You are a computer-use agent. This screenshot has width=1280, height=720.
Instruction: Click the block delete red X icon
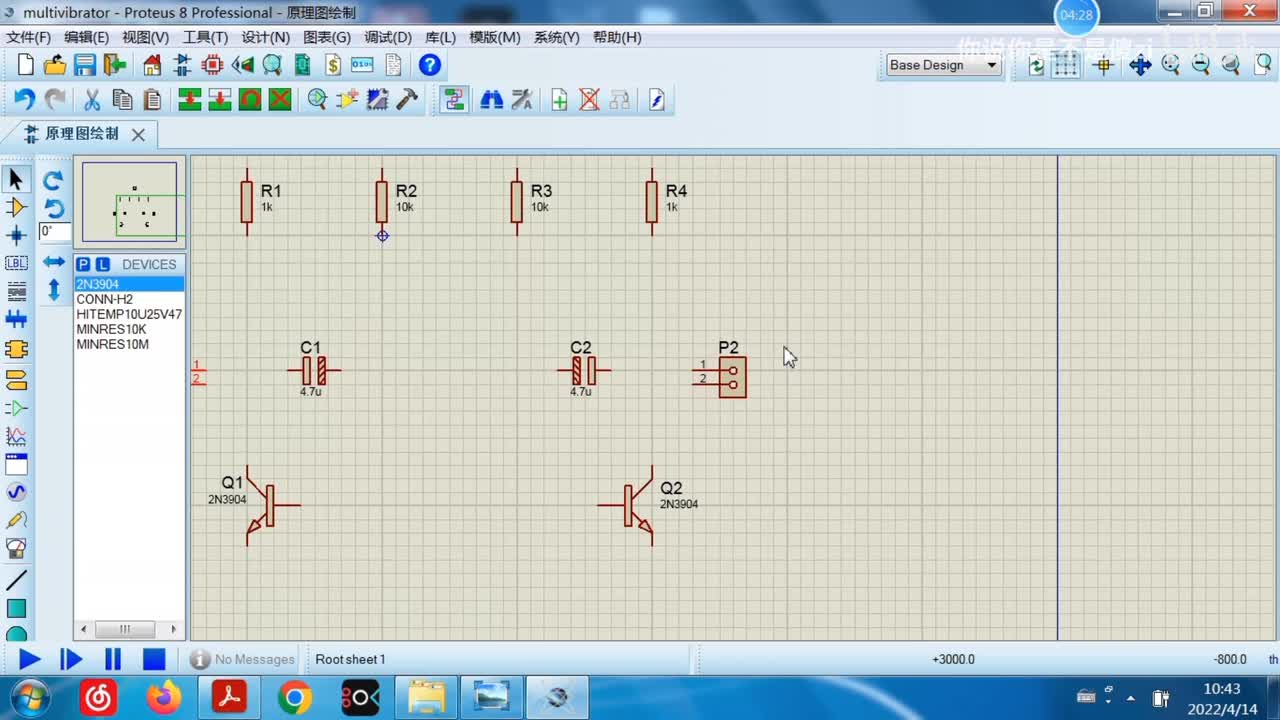pyautogui.click(x=280, y=100)
